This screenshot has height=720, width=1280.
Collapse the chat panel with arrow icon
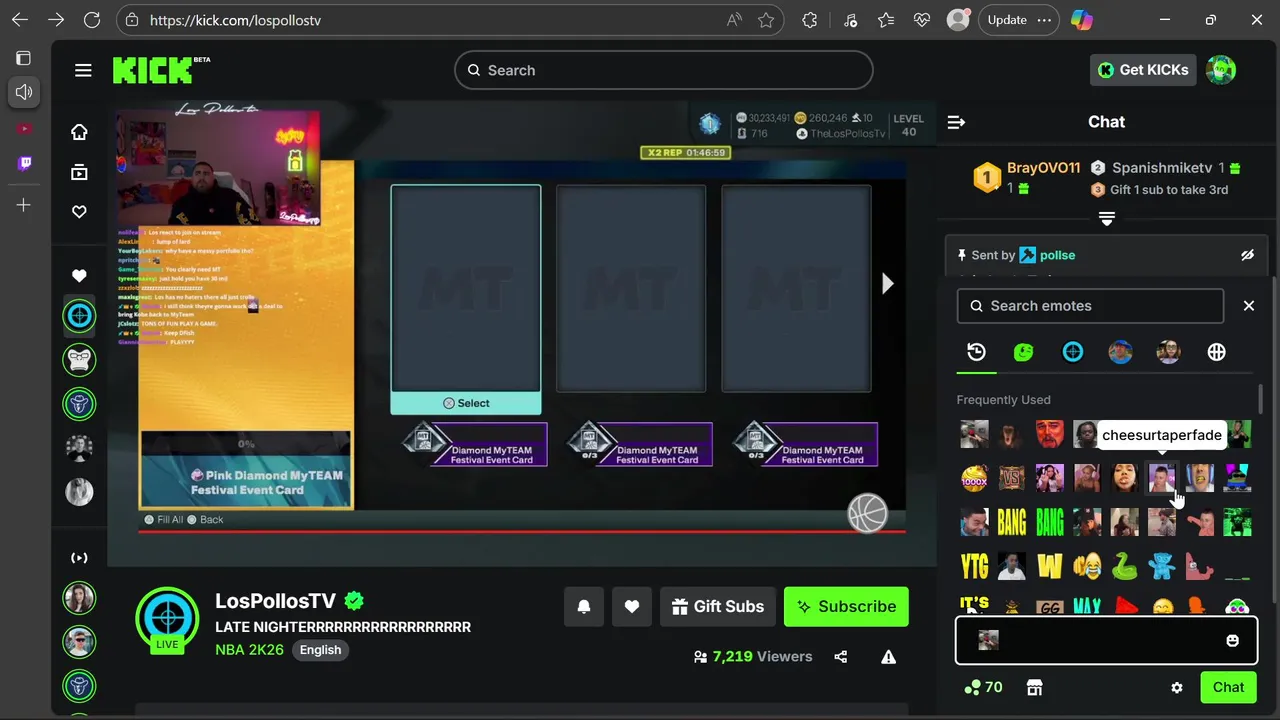pyautogui.click(x=956, y=122)
